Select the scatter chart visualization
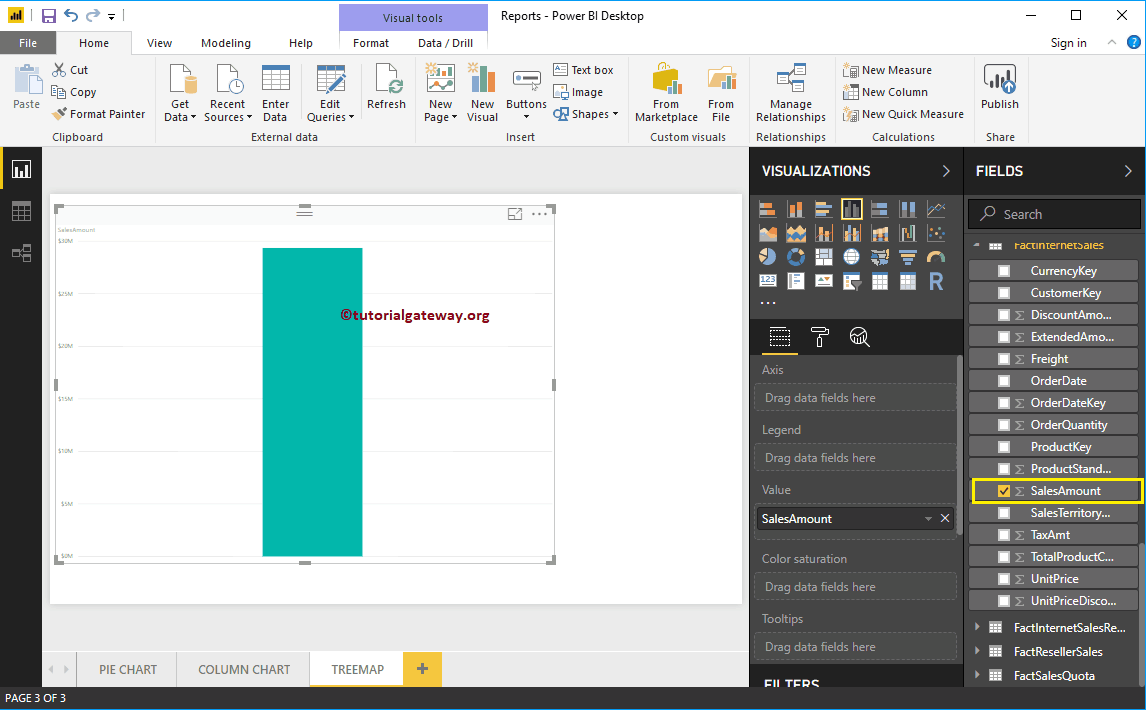Viewport: 1146px width, 710px height. [x=936, y=233]
